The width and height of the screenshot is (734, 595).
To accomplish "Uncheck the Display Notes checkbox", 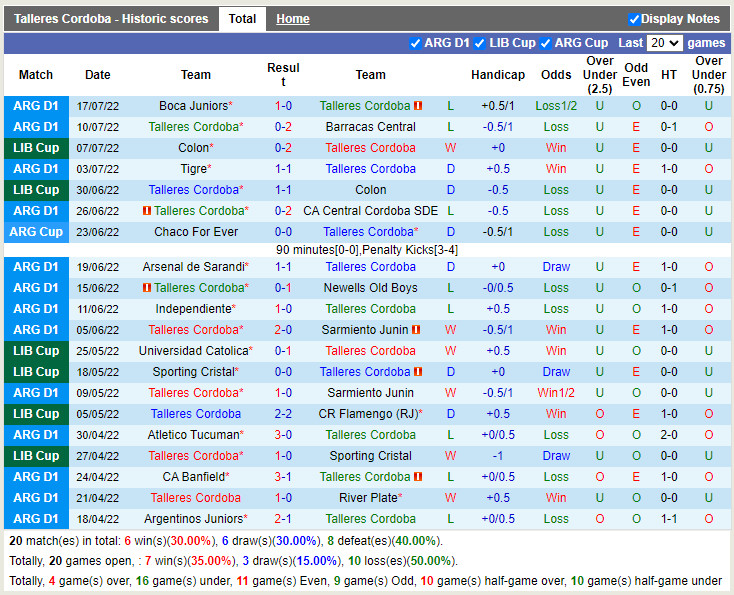I will (x=634, y=19).
